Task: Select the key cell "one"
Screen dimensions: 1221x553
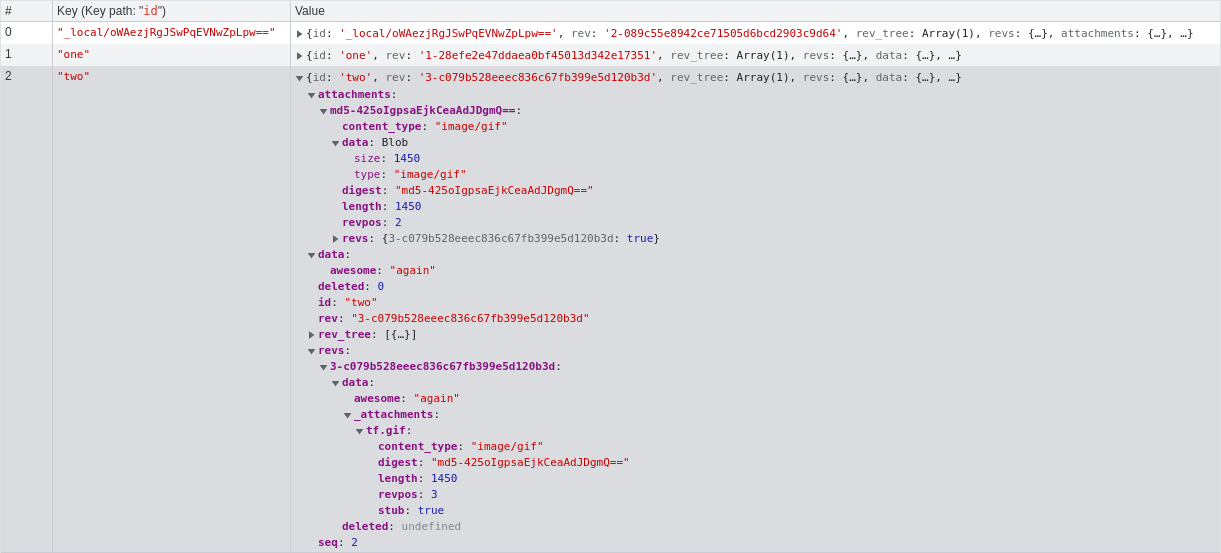Action: click(x=171, y=55)
